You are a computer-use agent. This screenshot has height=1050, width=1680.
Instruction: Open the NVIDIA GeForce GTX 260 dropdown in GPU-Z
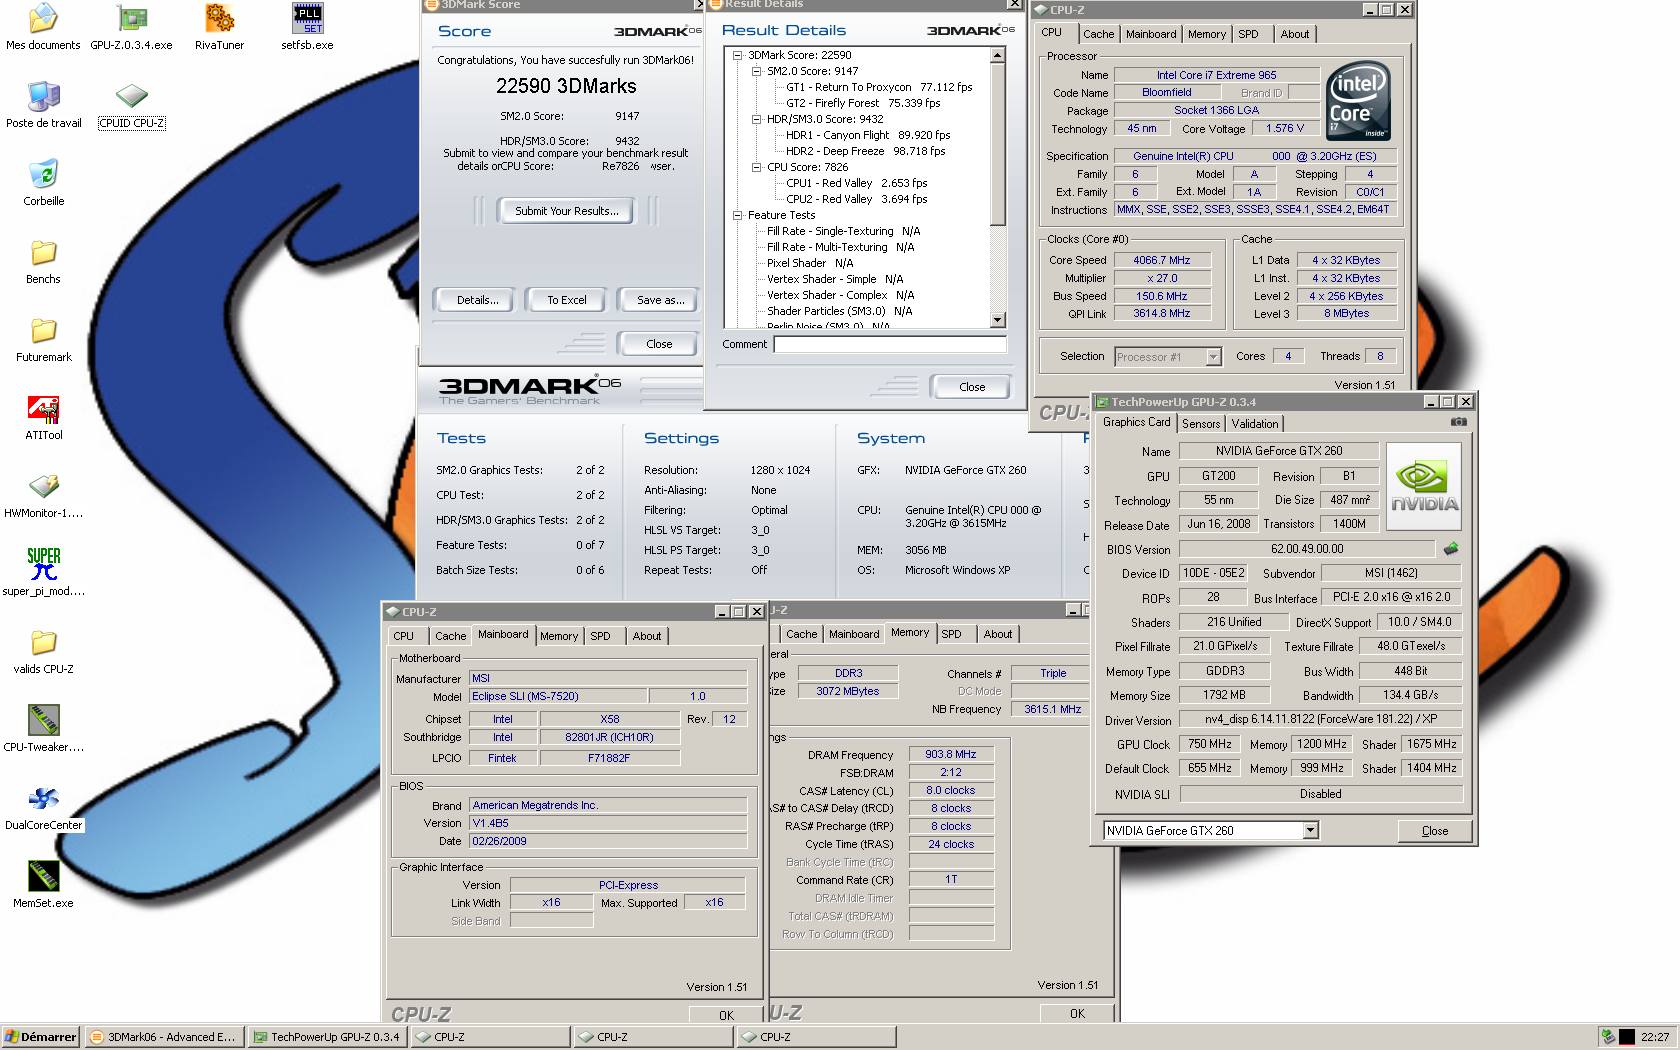coord(1310,830)
